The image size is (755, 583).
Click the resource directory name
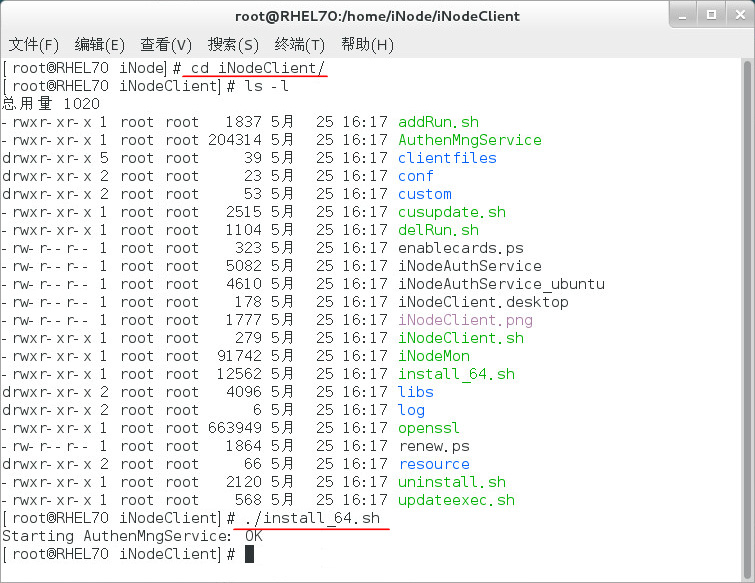click(x=433, y=464)
